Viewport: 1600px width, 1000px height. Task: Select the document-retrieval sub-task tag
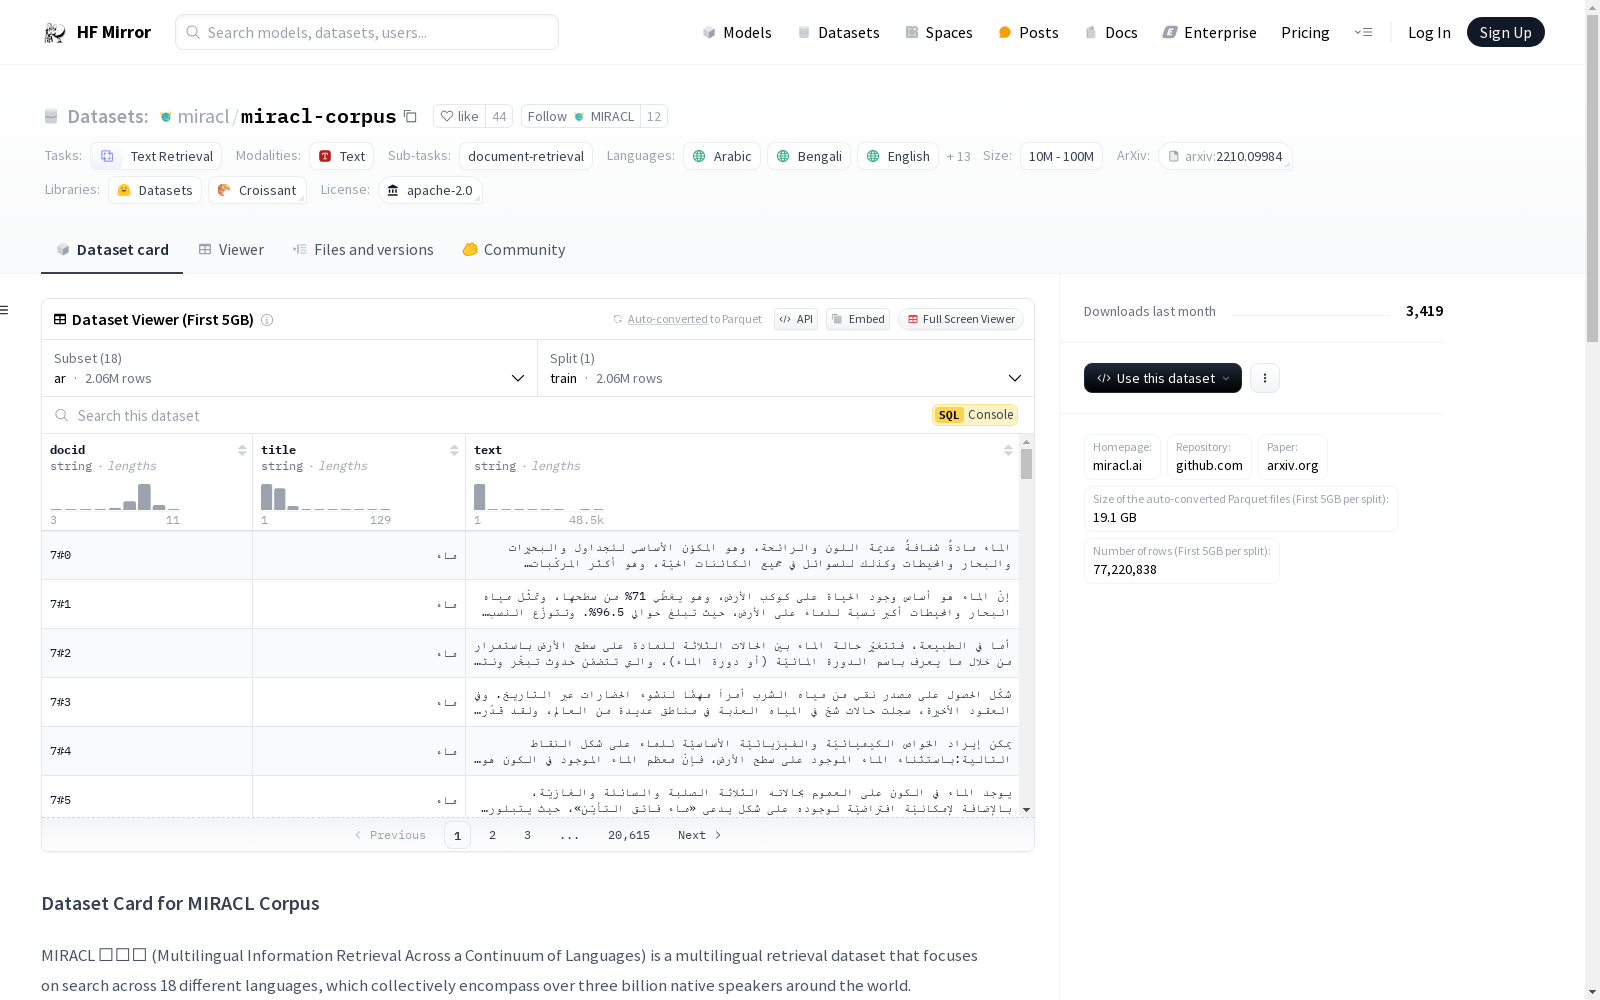click(x=526, y=156)
